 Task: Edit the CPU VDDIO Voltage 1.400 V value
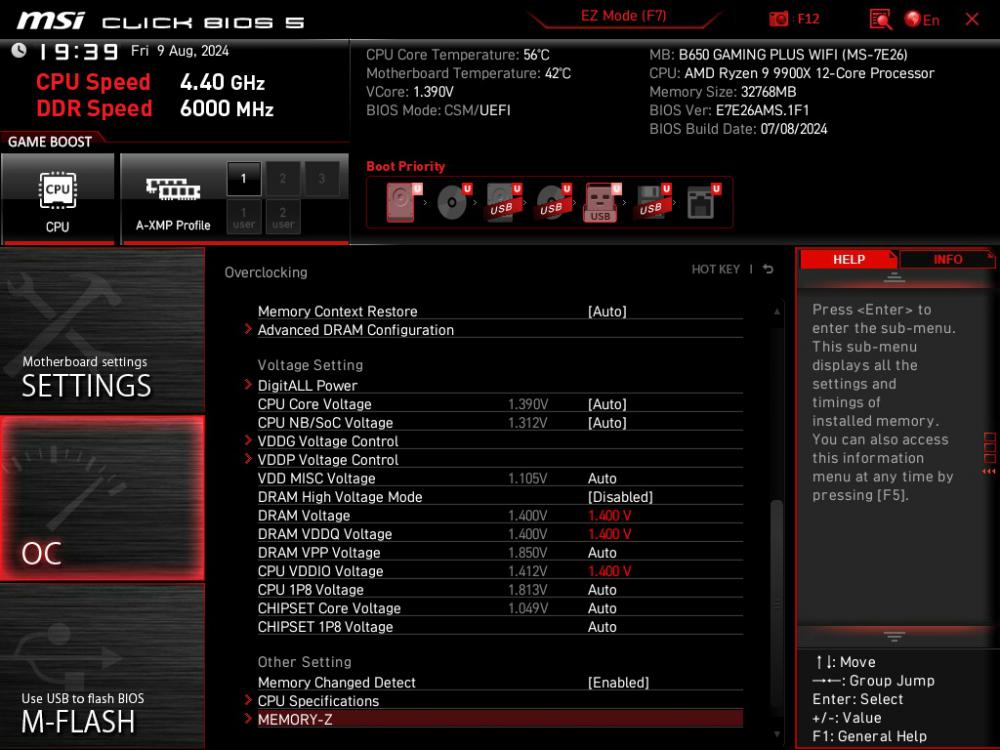(x=610, y=571)
